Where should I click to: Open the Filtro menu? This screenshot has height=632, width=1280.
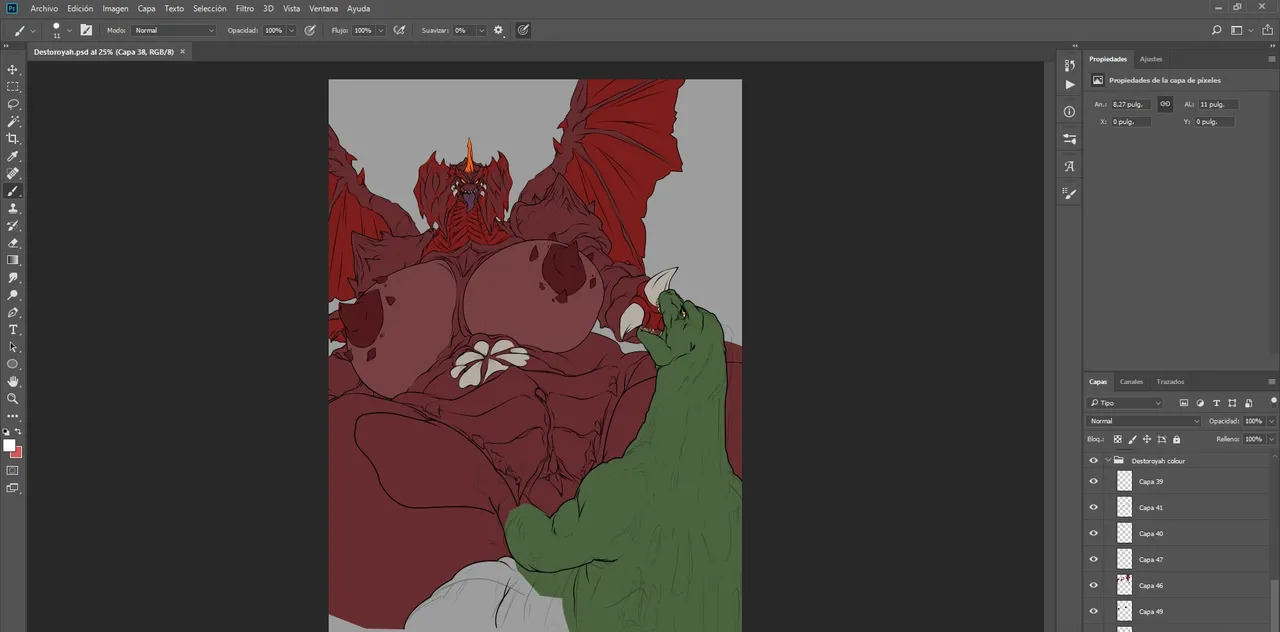245,8
